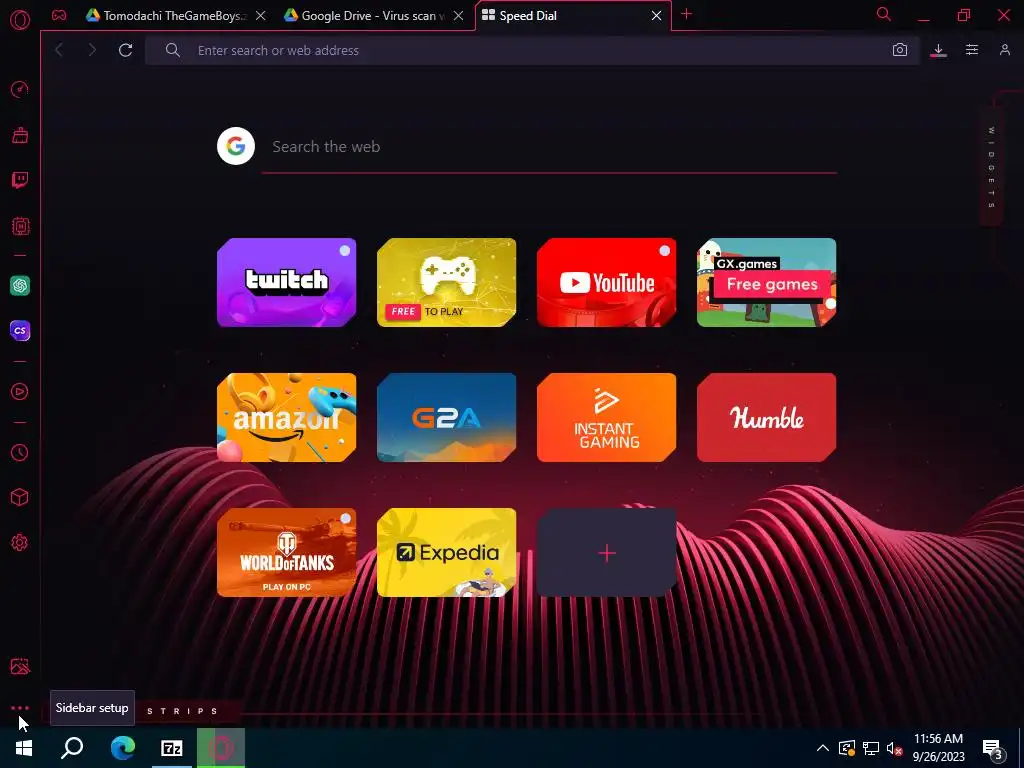Close the Speed Dial tab

point(656,16)
